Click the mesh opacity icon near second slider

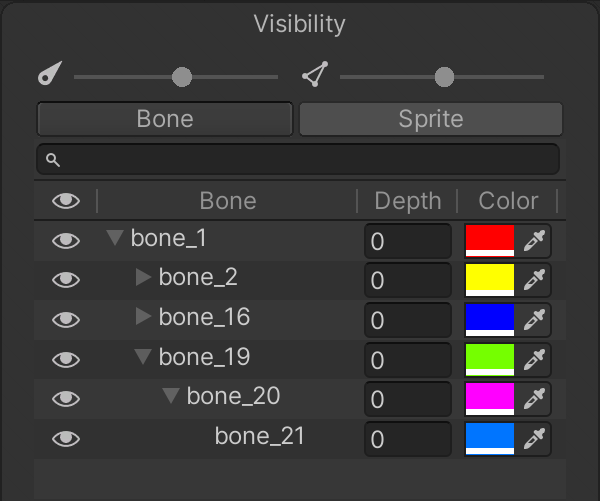(x=316, y=75)
